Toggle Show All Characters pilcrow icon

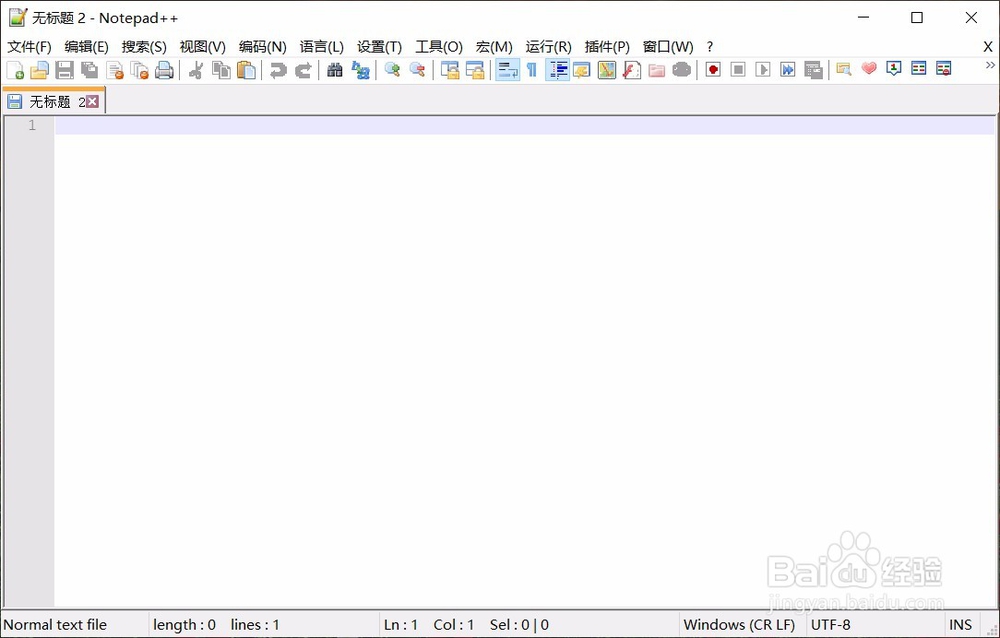pos(532,70)
